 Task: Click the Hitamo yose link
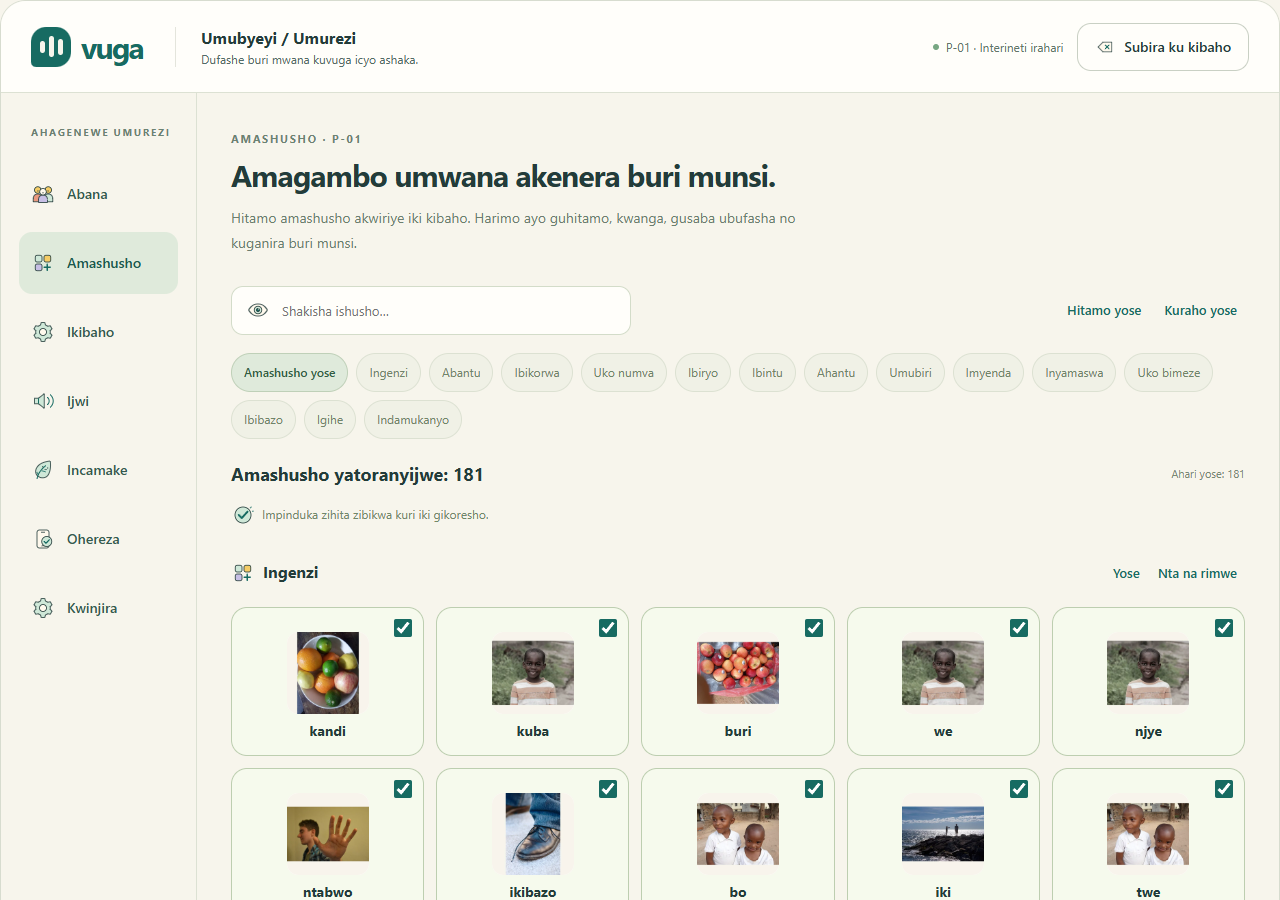point(1104,311)
